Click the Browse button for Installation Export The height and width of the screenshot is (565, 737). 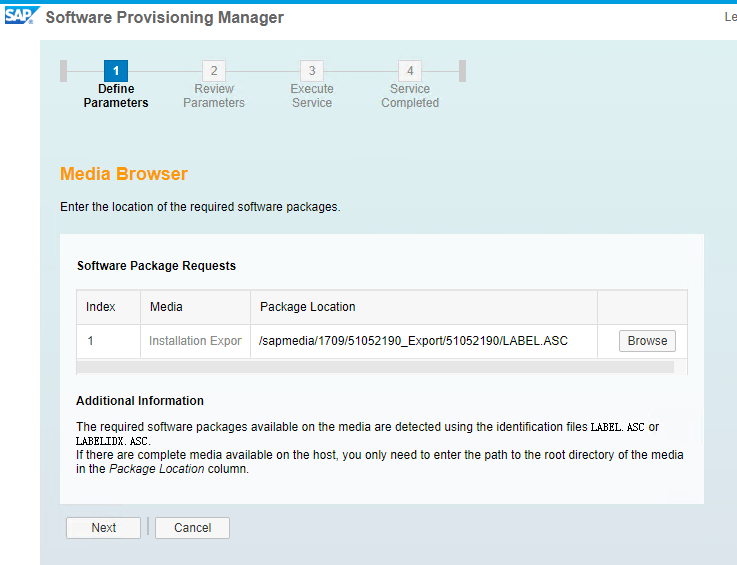pos(647,341)
